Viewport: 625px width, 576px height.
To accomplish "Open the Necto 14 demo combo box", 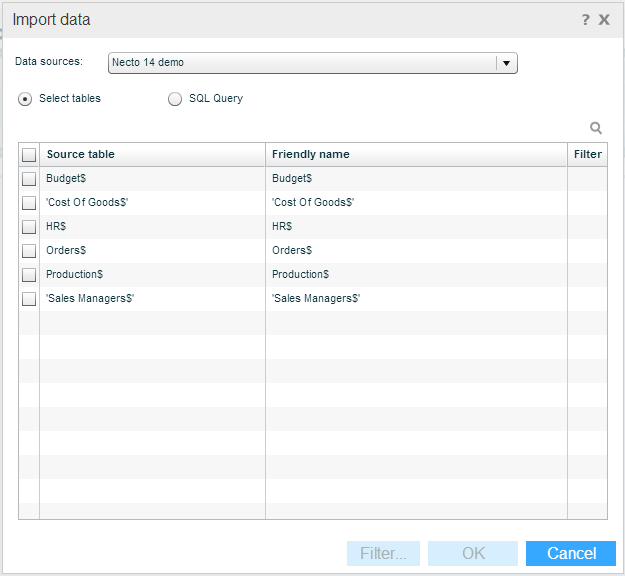I will [x=302, y=63].
